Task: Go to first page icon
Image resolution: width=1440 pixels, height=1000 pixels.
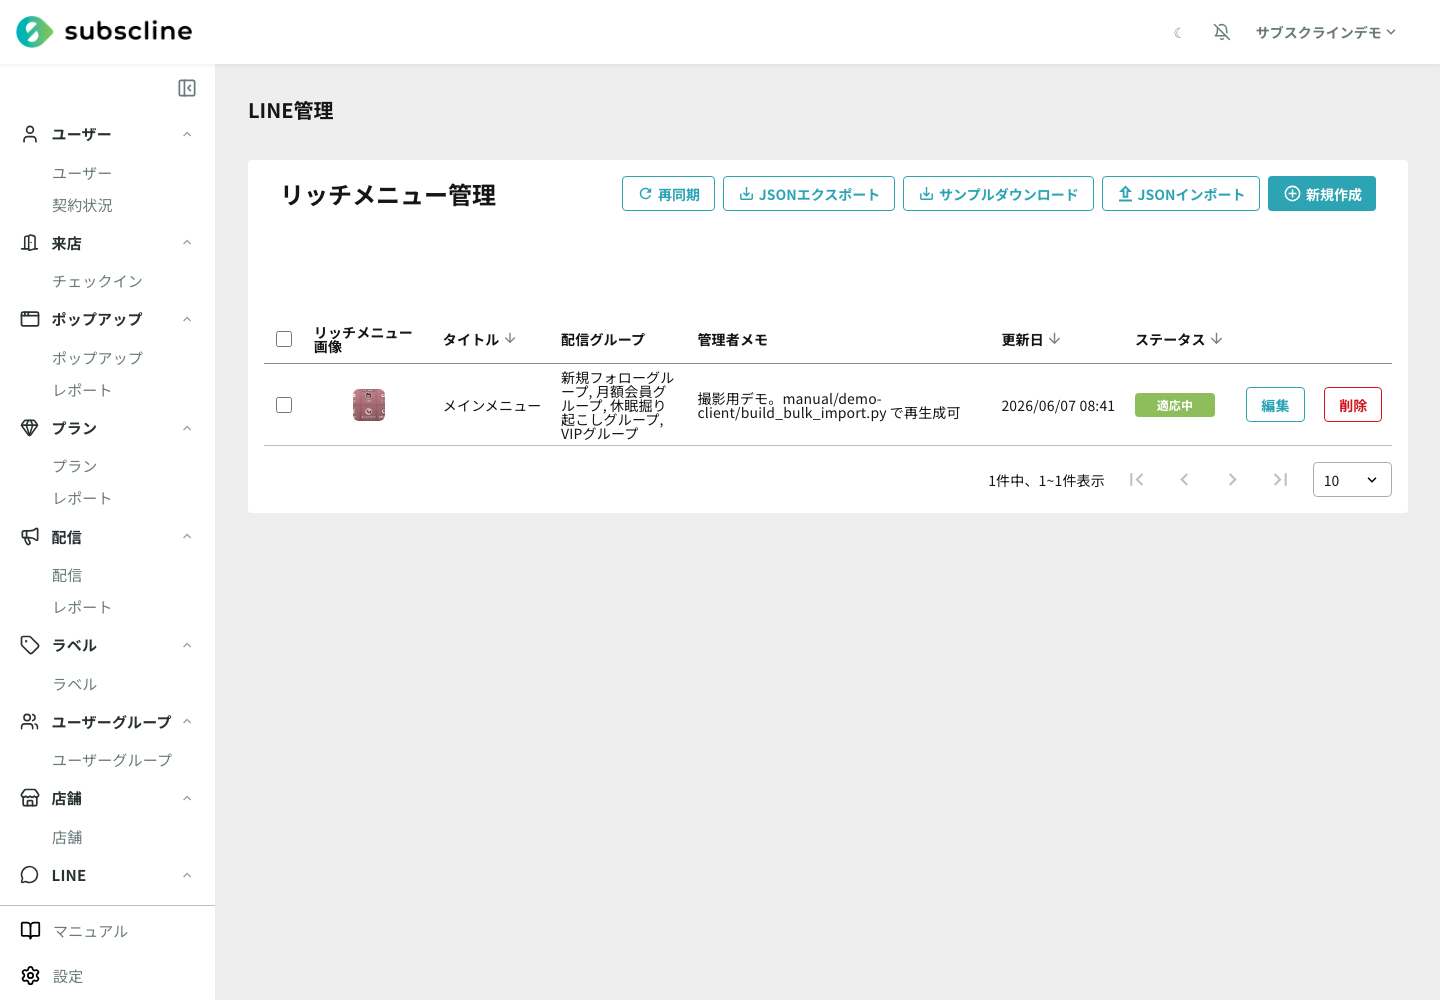Action: click(1136, 480)
